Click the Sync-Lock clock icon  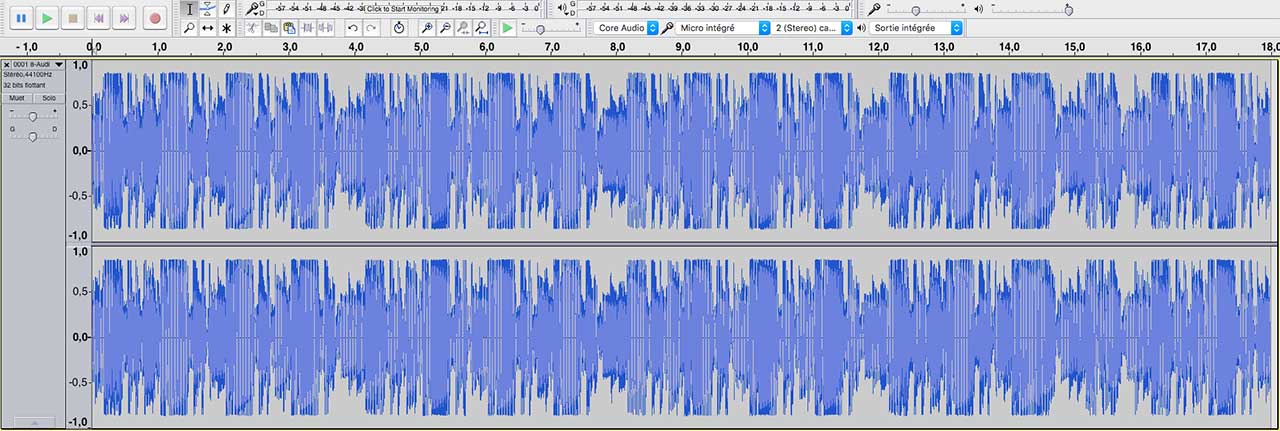[x=399, y=28]
